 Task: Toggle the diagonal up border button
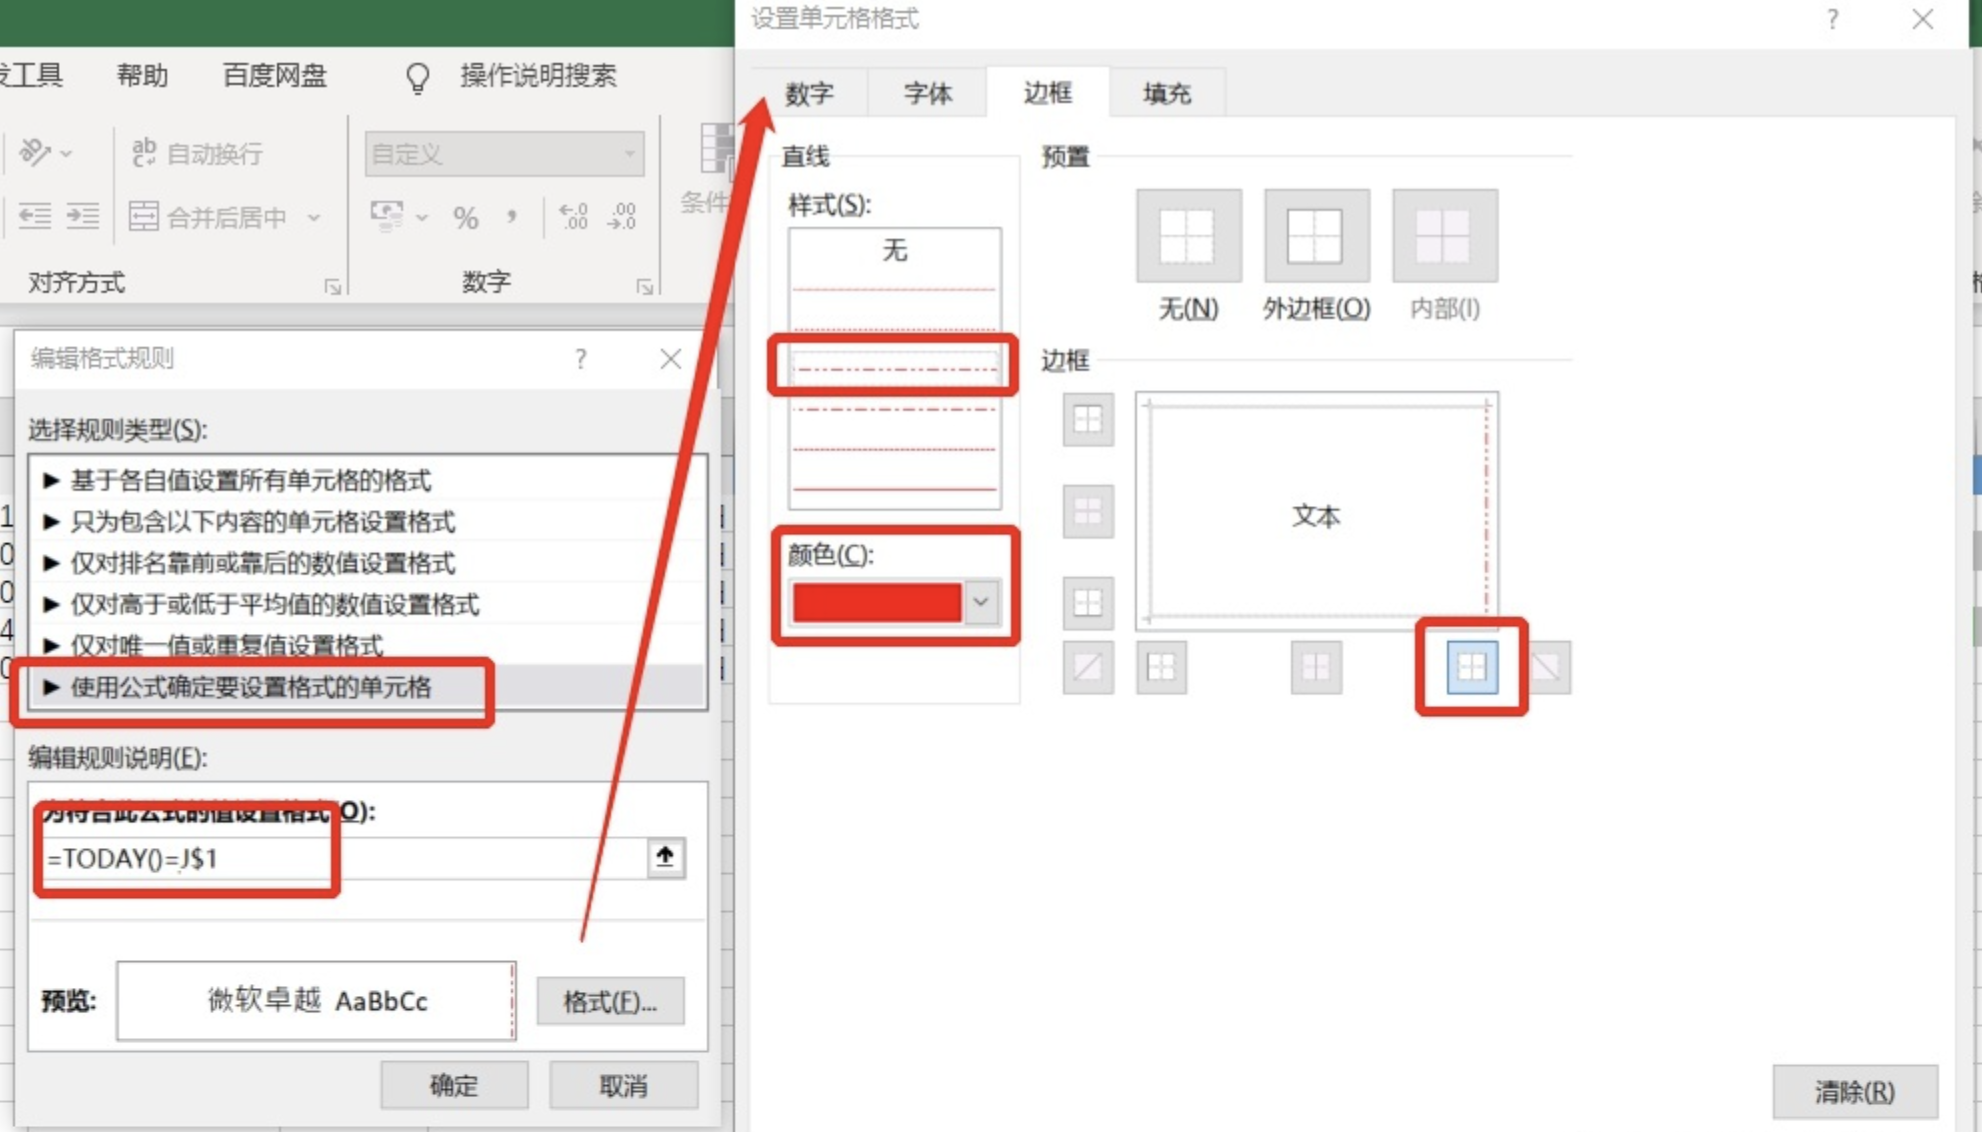[x=1088, y=667]
